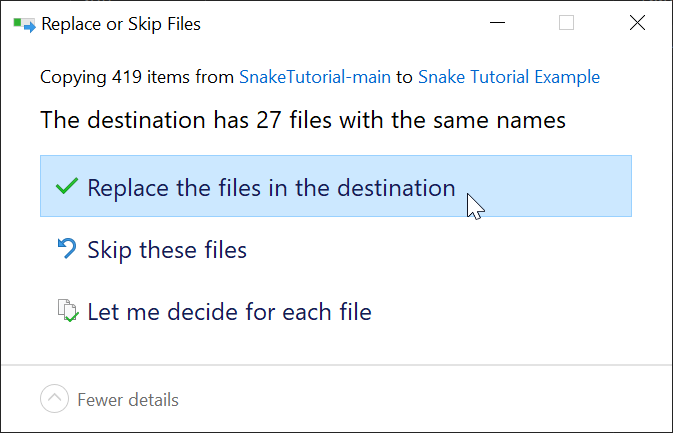This screenshot has width=673, height=433.
Task: Pick "Let me decide for each file"
Action: [x=229, y=311]
